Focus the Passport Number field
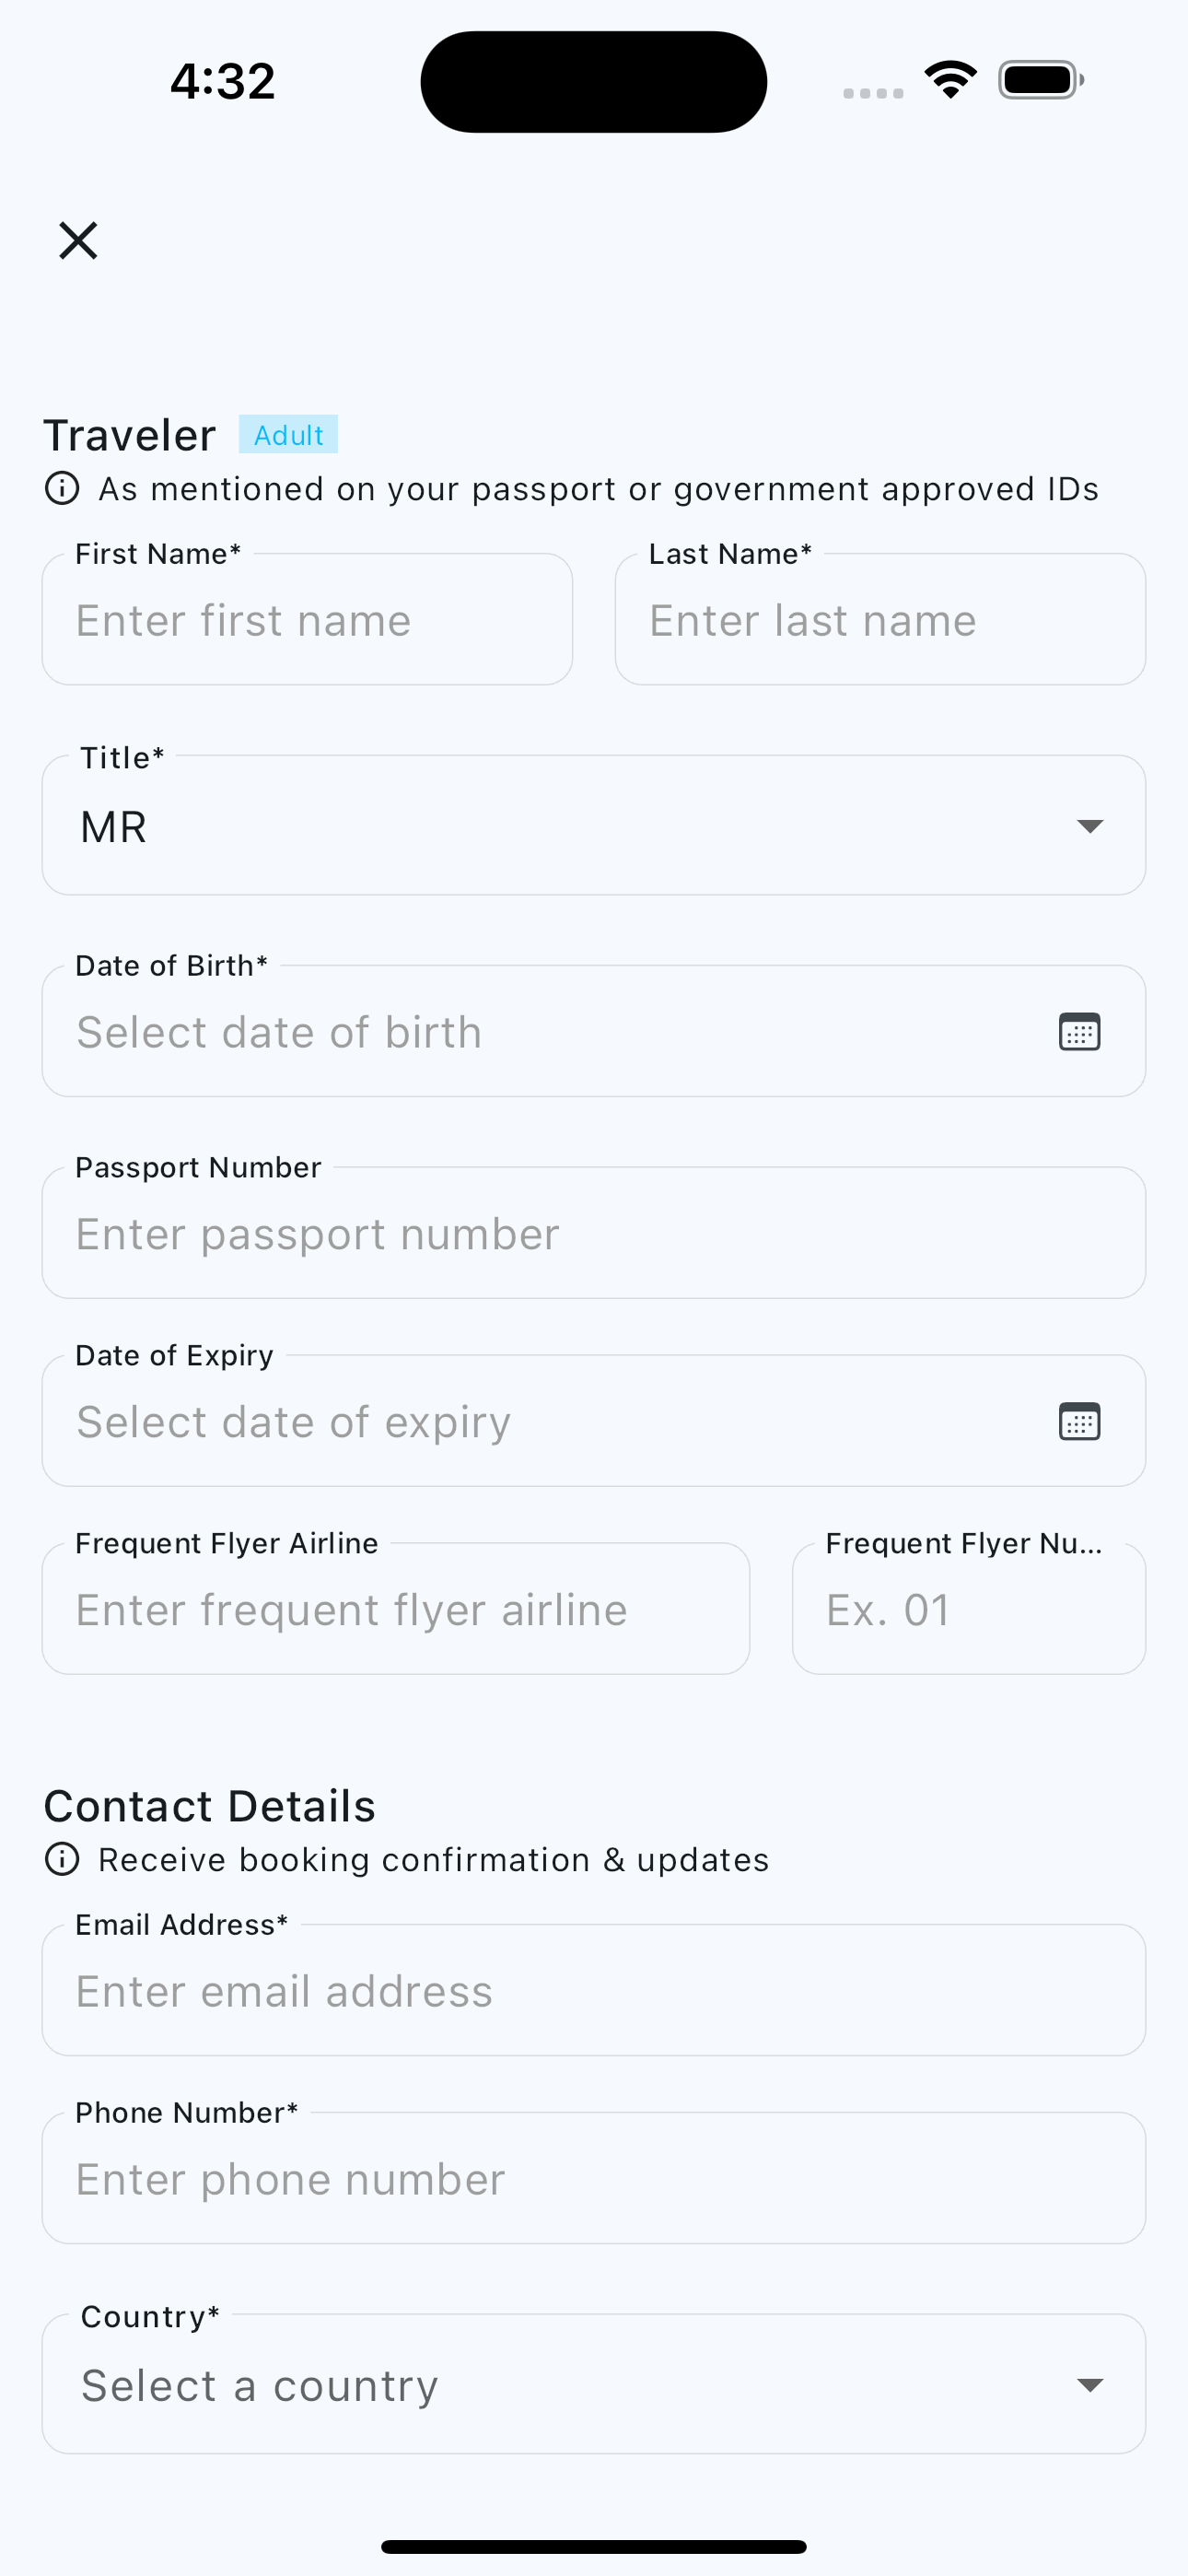 (594, 1233)
